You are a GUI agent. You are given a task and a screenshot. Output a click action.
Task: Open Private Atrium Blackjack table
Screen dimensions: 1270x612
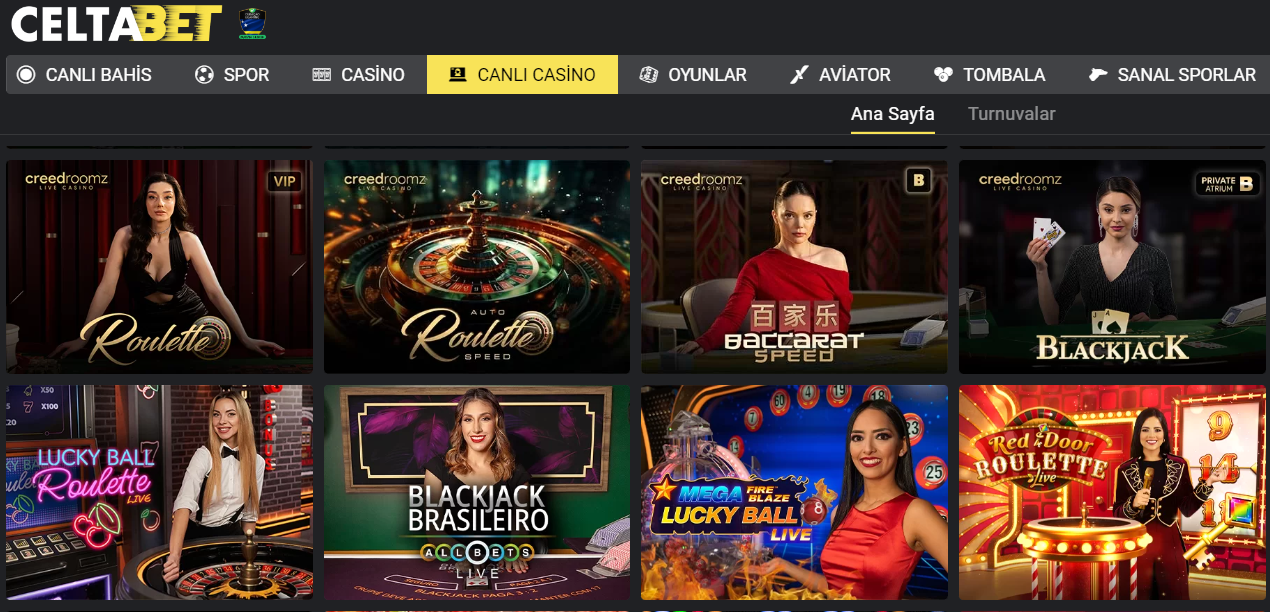coord(1112,267)
